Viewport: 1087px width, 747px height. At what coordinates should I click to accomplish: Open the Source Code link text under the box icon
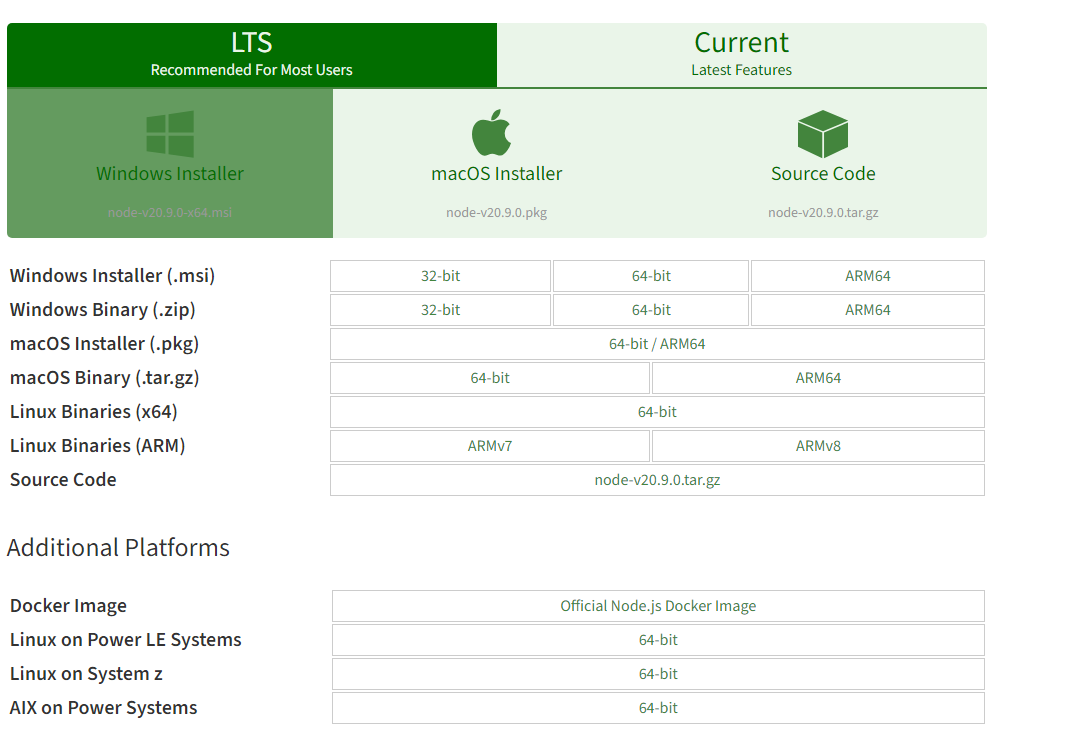coord(823,173)
